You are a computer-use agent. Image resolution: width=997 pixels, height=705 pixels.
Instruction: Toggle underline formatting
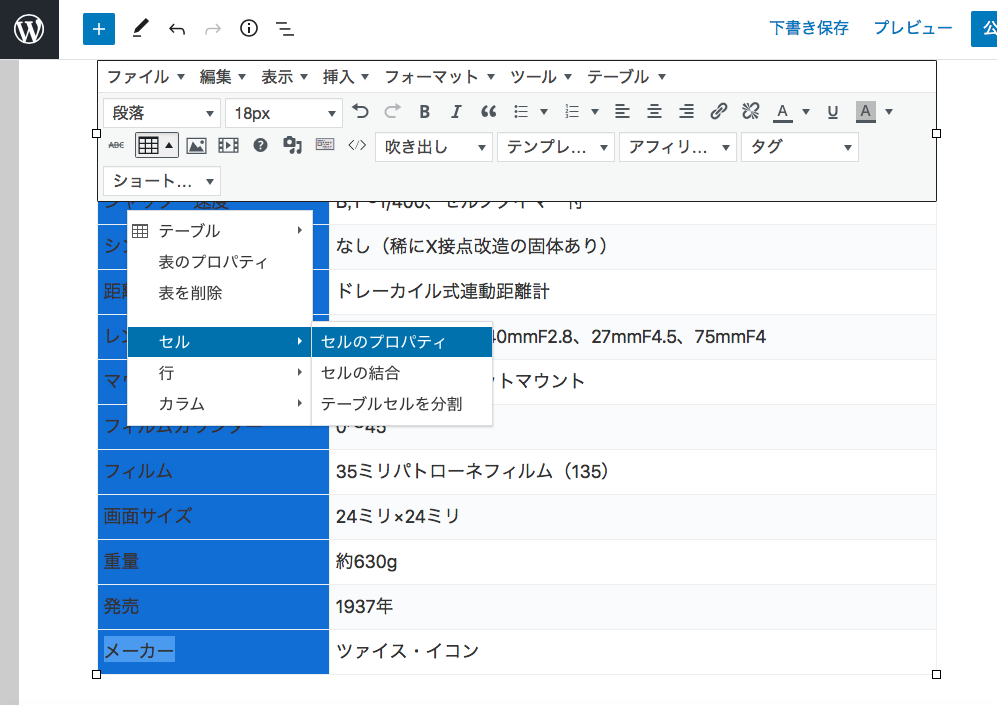click(x=832, y=112)
